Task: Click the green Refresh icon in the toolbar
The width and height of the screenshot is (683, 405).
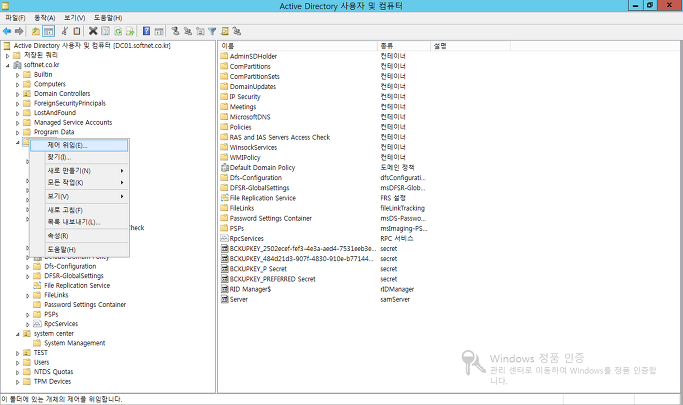Action: tap(118, 31)
